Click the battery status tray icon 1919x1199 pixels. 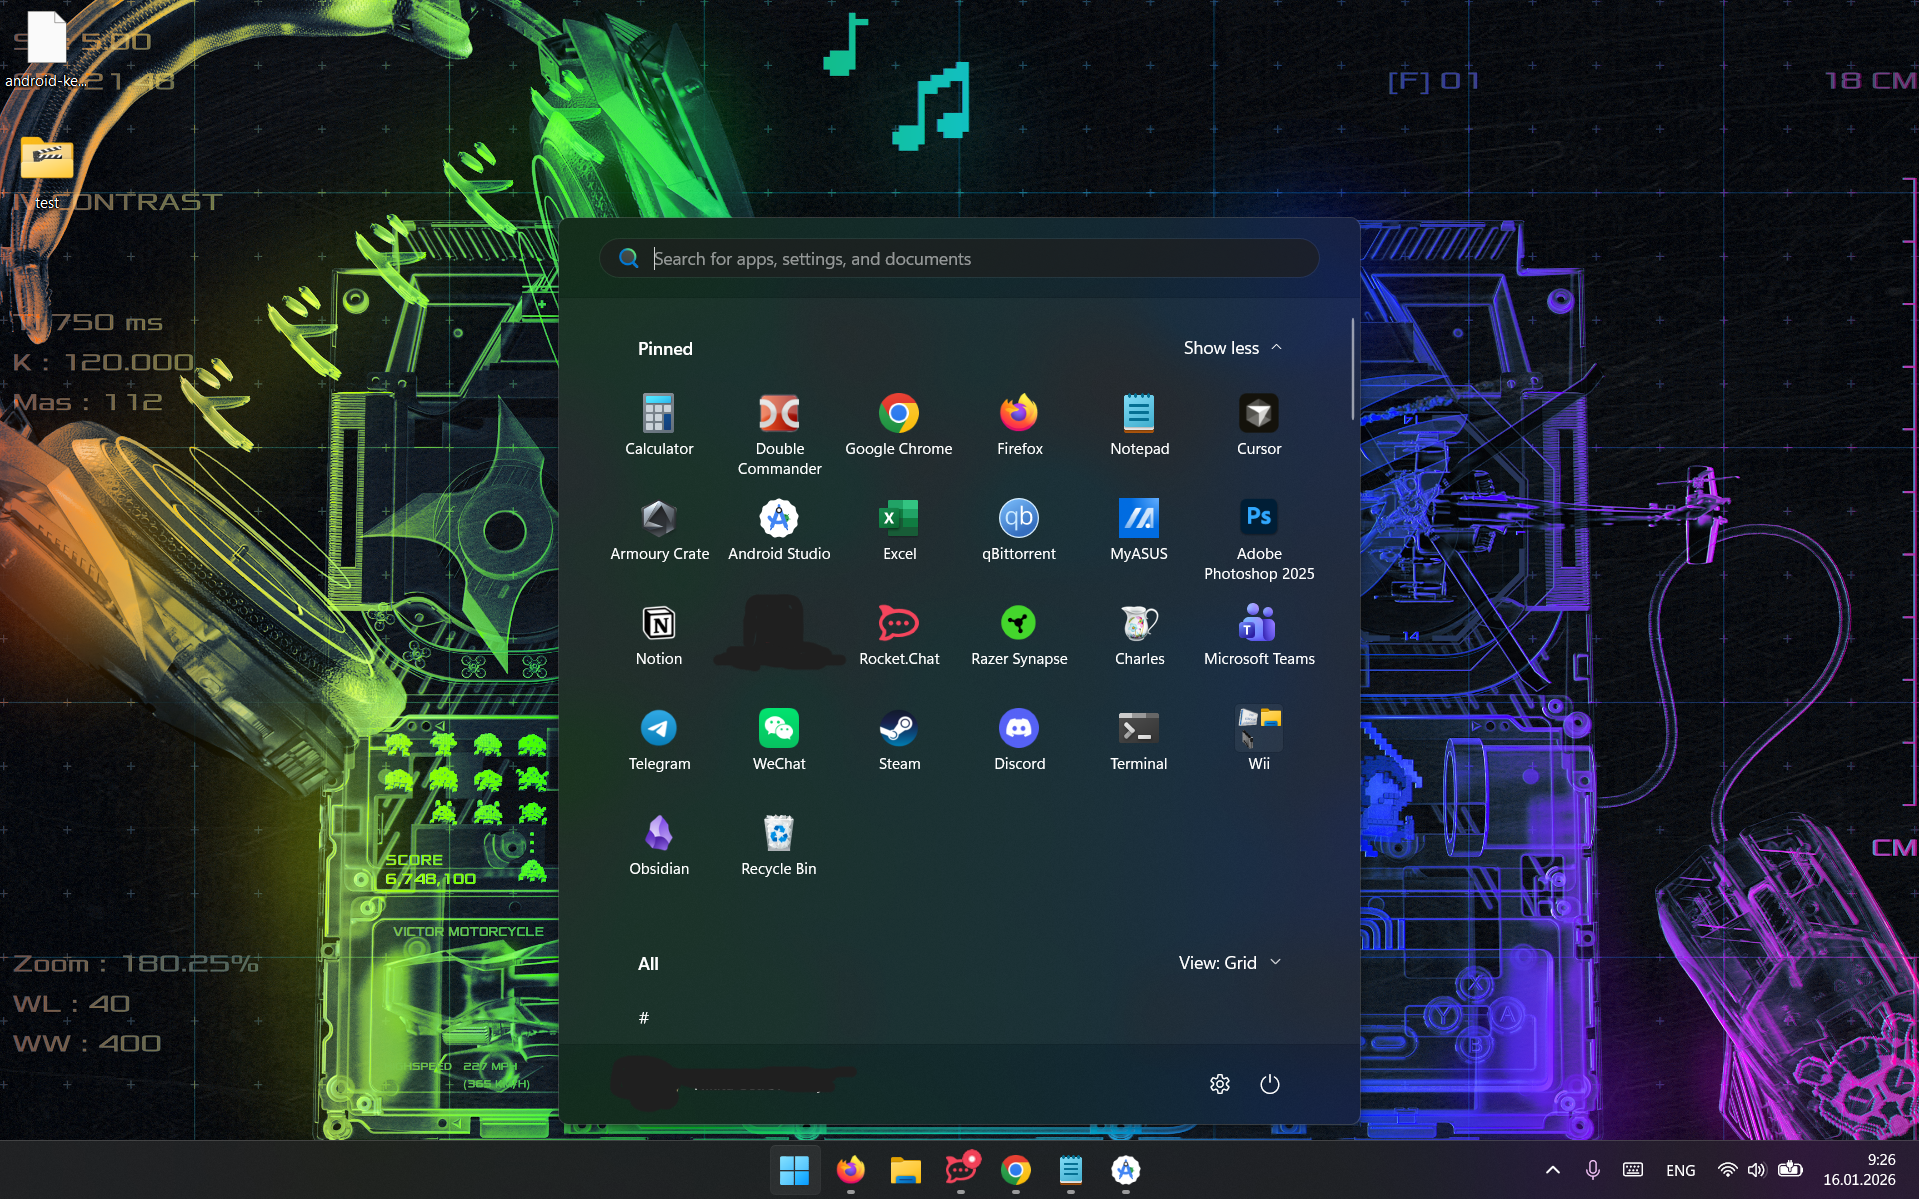point(1790,1170)
